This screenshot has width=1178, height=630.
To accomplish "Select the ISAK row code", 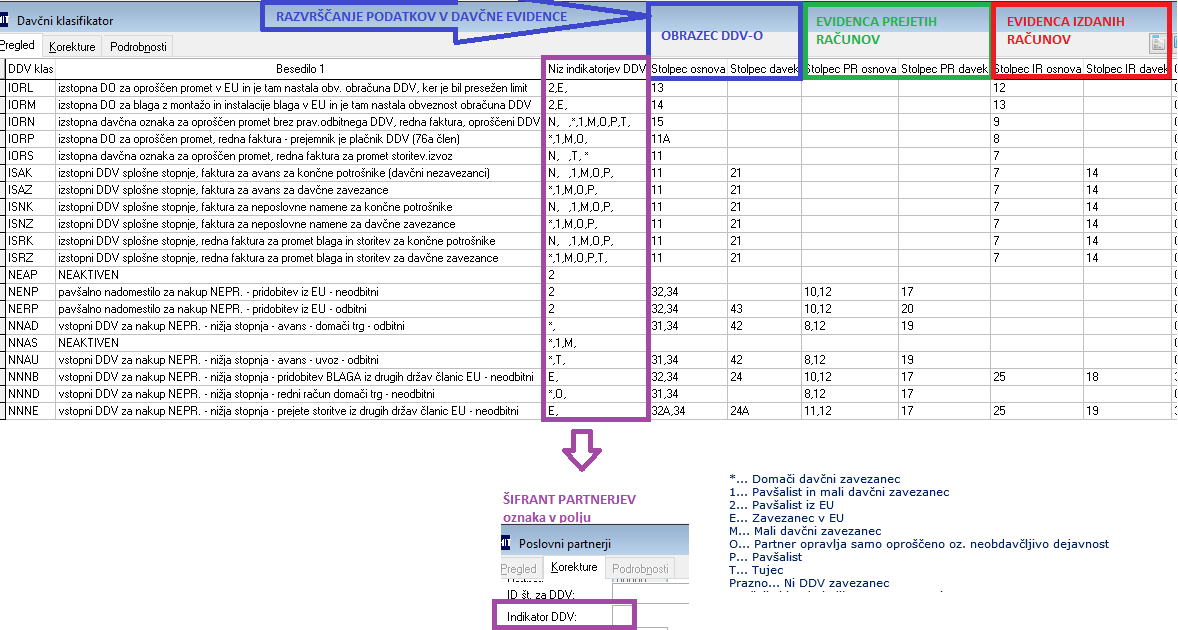I will click(20, 173).
